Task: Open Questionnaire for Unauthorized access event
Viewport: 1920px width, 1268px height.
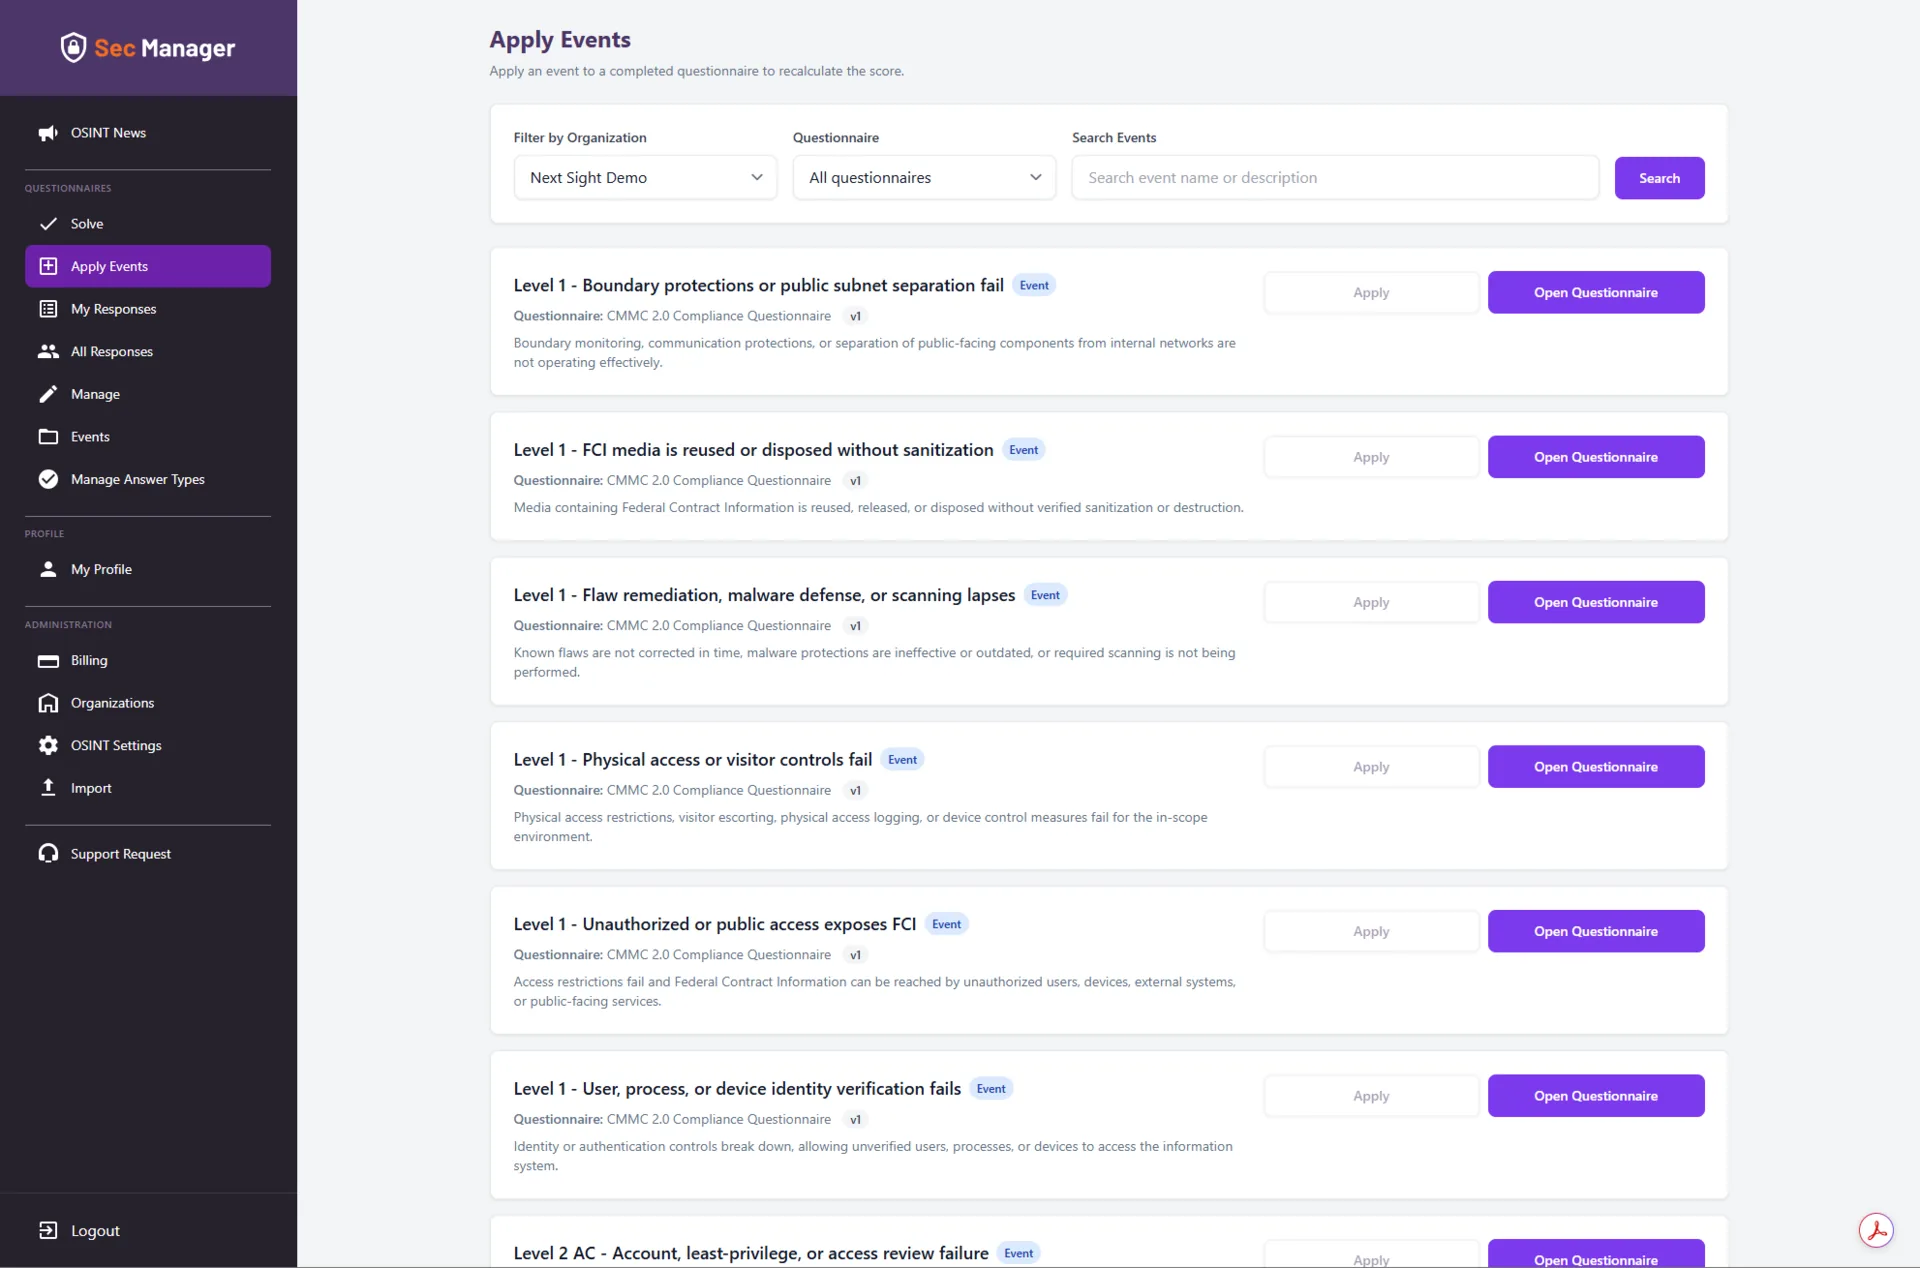Action: [x=1596, y=931]
